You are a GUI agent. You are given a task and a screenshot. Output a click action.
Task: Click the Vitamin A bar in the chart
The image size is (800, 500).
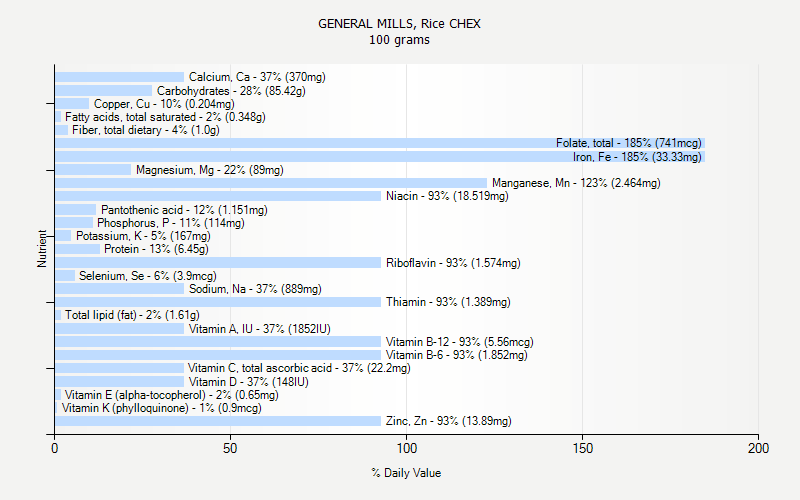120,329
